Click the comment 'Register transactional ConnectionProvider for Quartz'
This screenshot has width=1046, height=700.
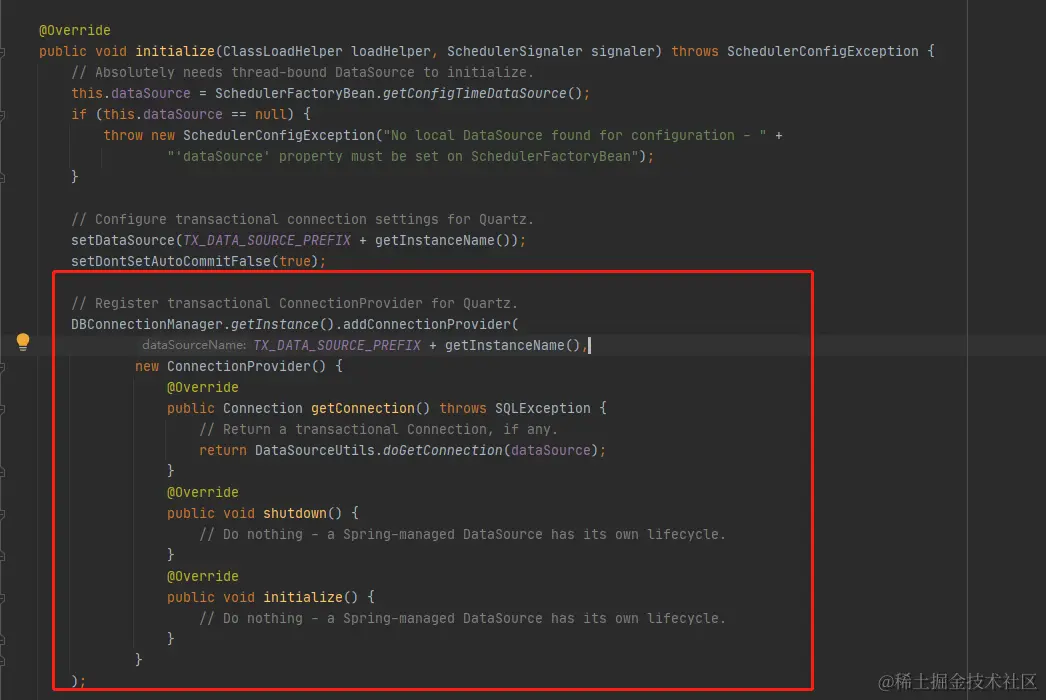click(294, 303)
